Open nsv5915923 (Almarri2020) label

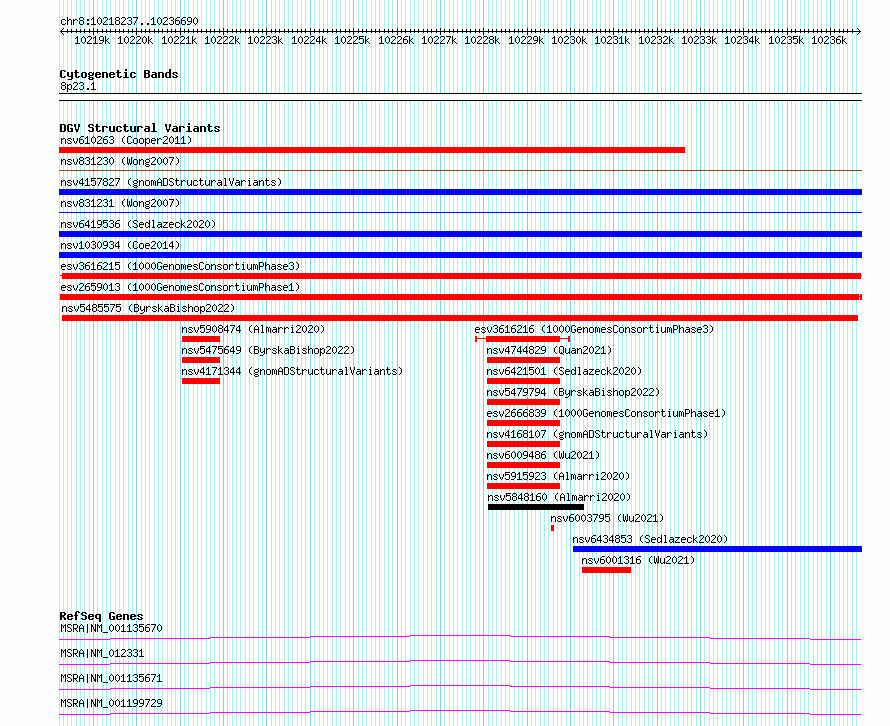(559, 476)
